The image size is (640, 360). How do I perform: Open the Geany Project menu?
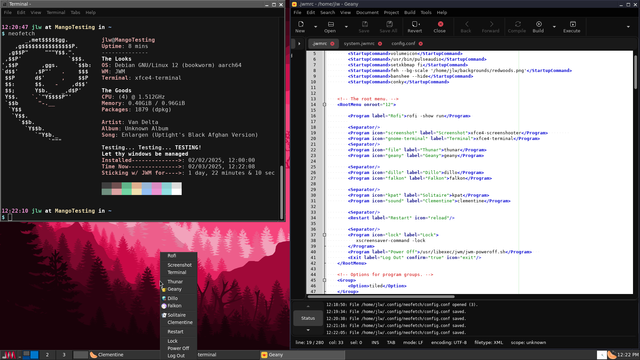point(391,13)
